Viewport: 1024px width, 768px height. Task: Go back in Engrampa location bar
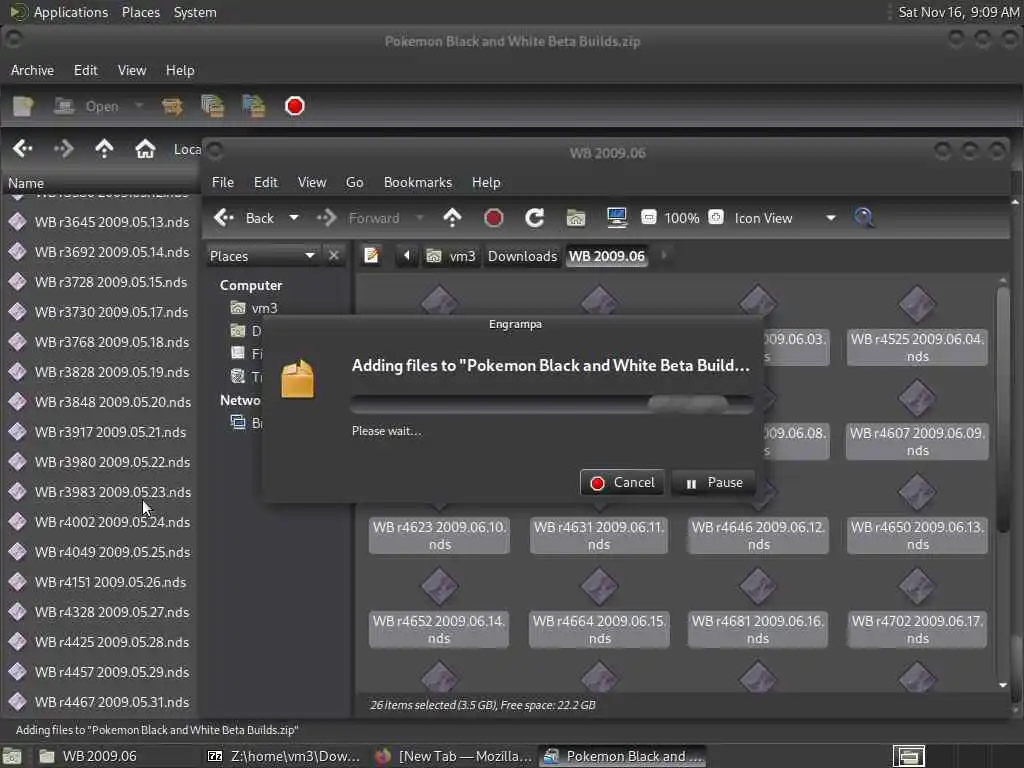[x=23, y=149]
